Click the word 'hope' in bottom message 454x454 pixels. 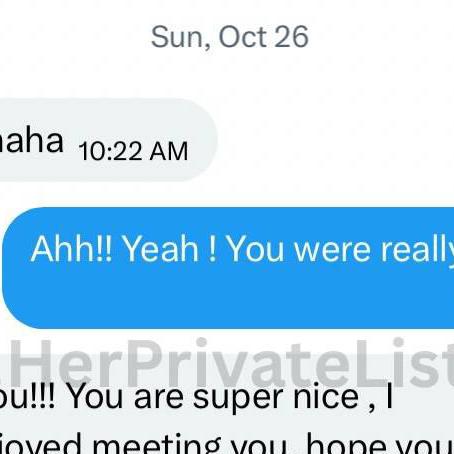(346, 443)
